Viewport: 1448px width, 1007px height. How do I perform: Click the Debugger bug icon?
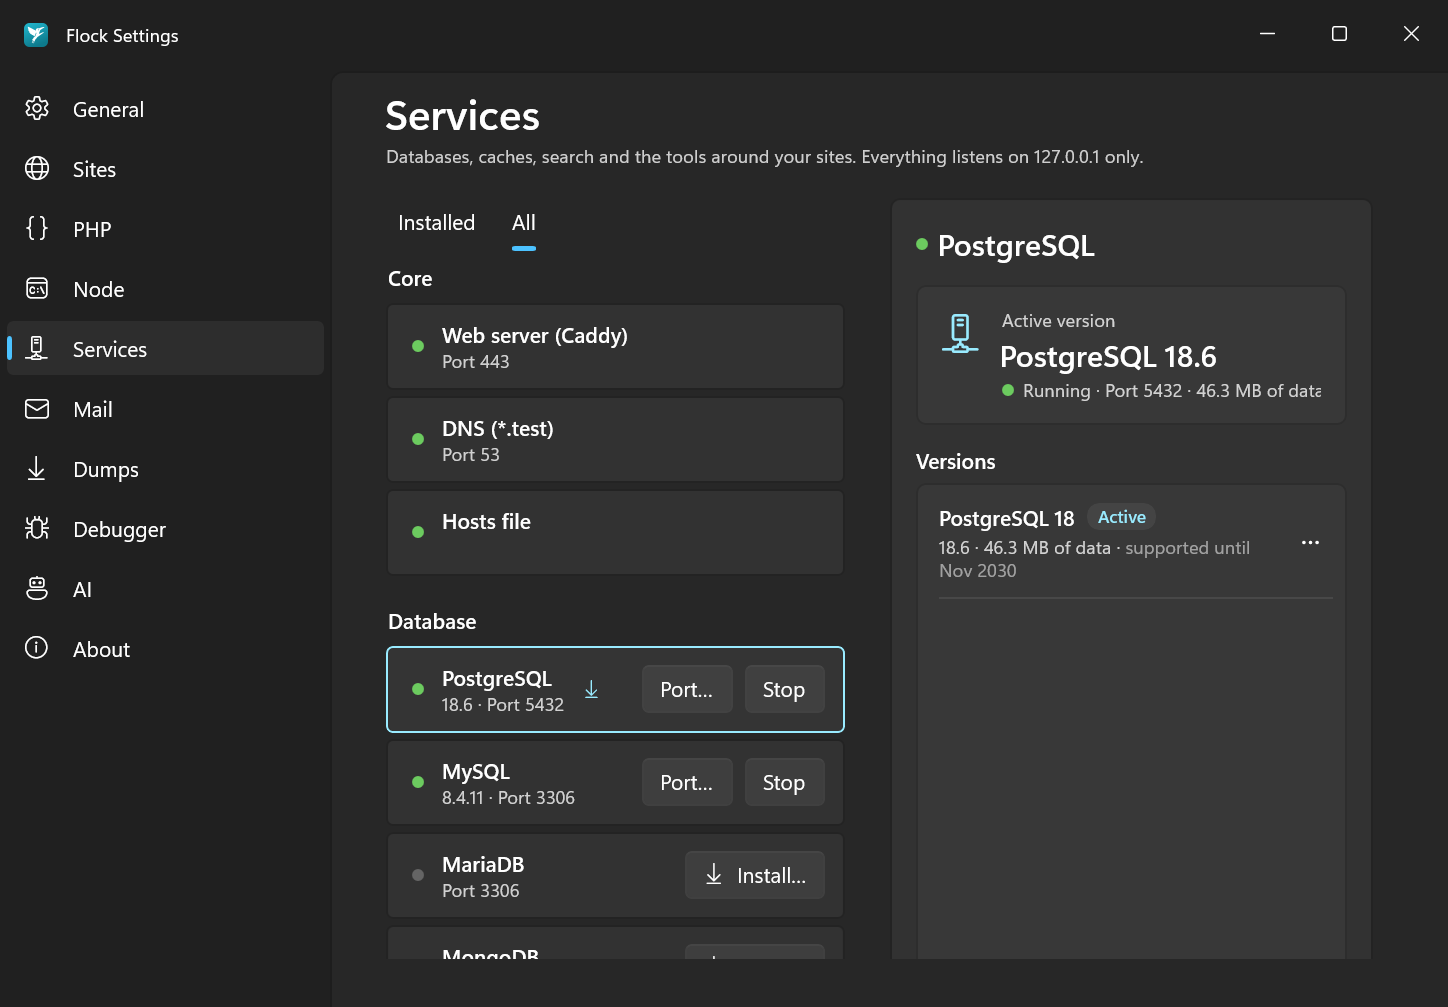point(37,528)
